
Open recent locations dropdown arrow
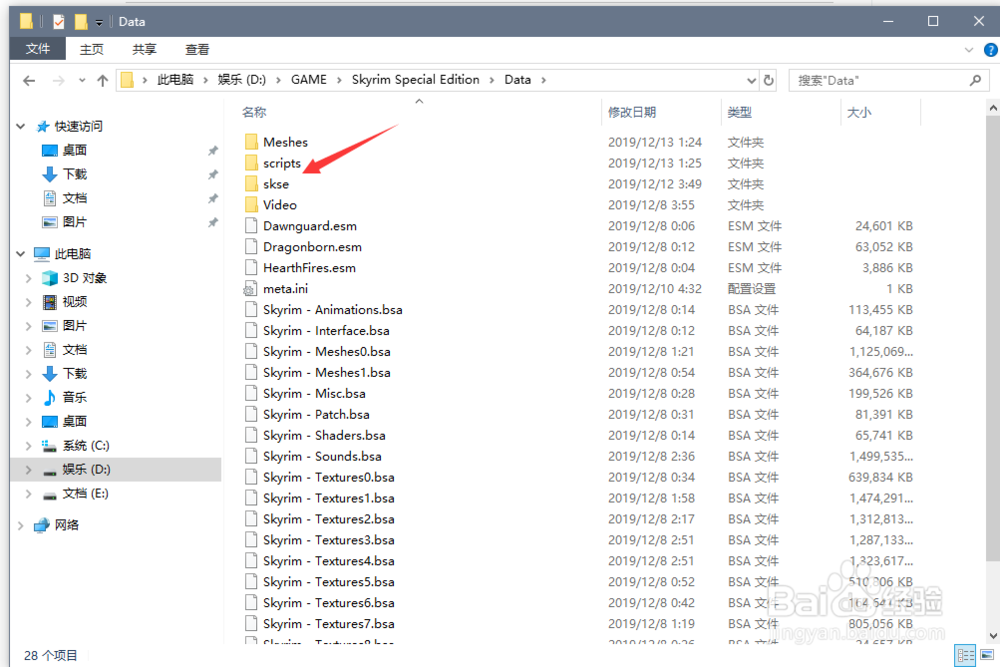pos(82,80)
